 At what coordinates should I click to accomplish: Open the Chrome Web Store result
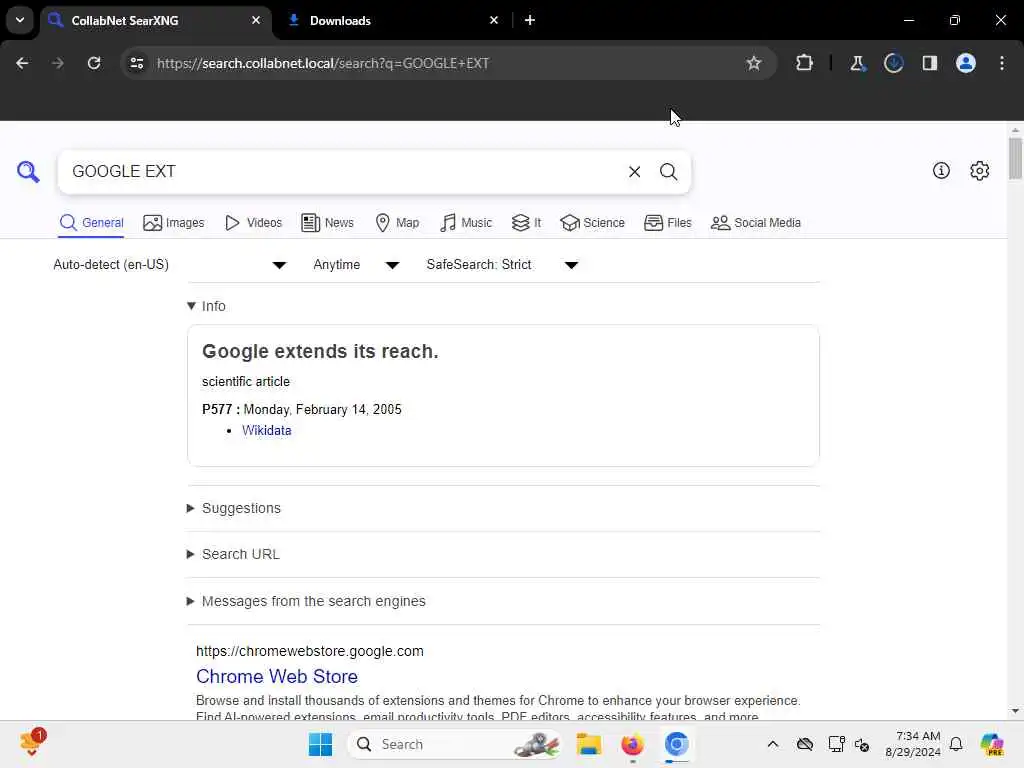coord(277,676)
